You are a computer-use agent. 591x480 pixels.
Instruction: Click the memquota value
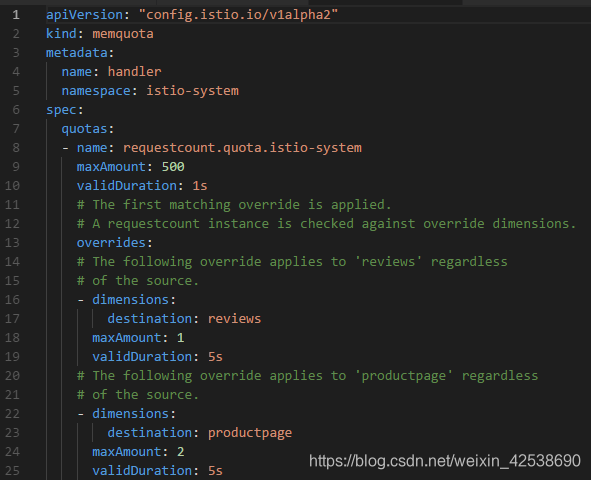tap(123, 34)
